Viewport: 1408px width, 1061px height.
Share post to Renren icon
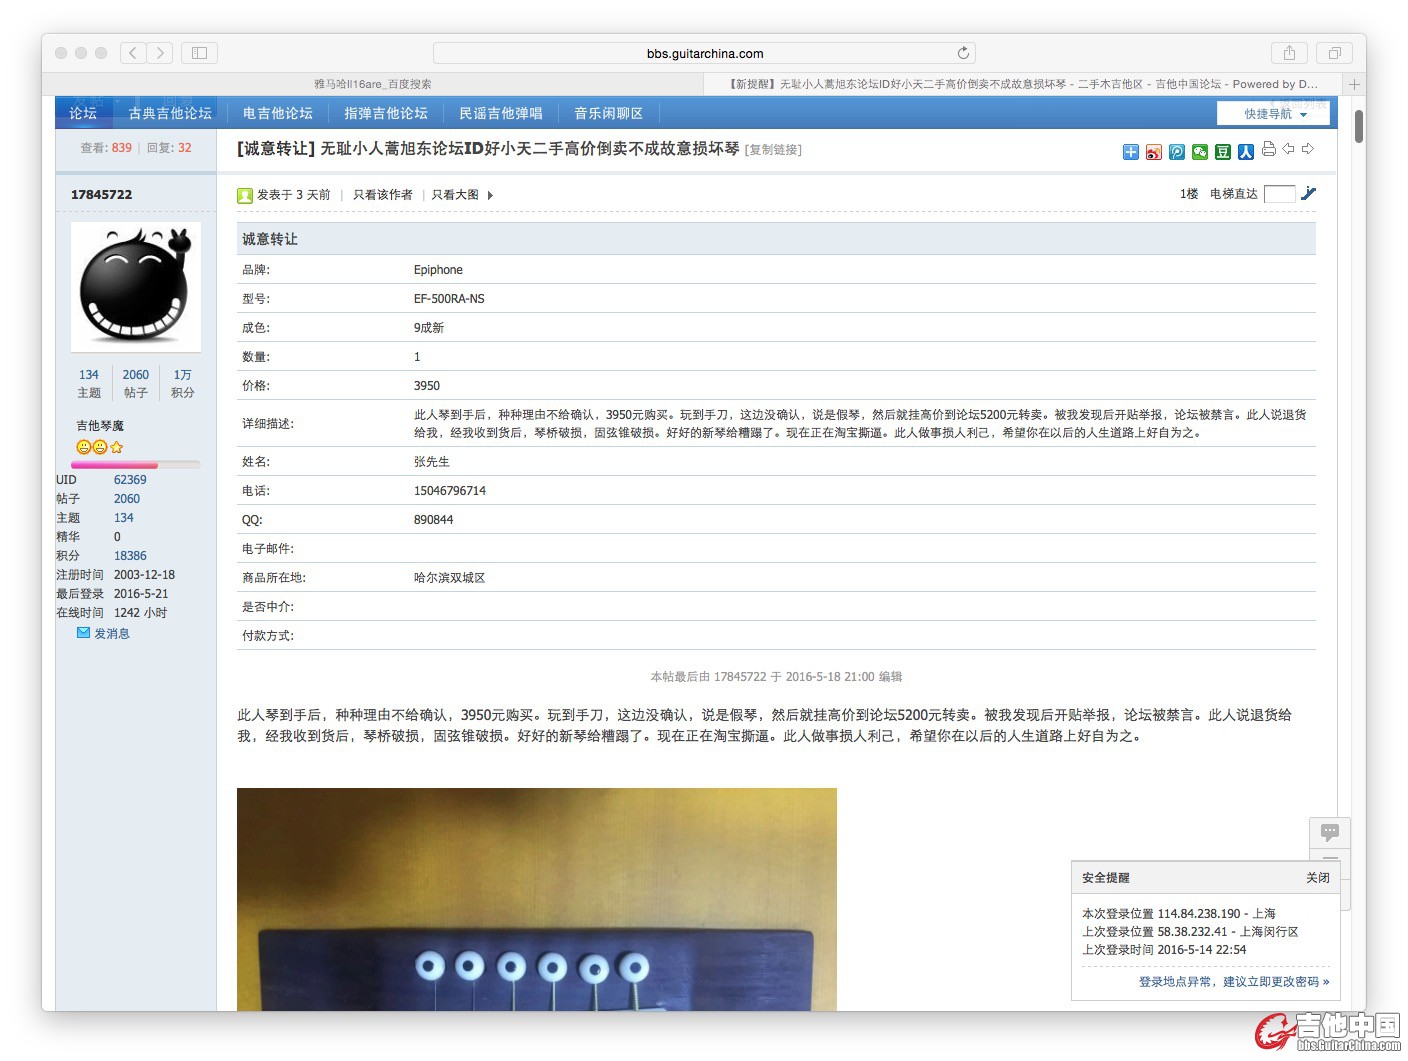(x=1246, y=152)
